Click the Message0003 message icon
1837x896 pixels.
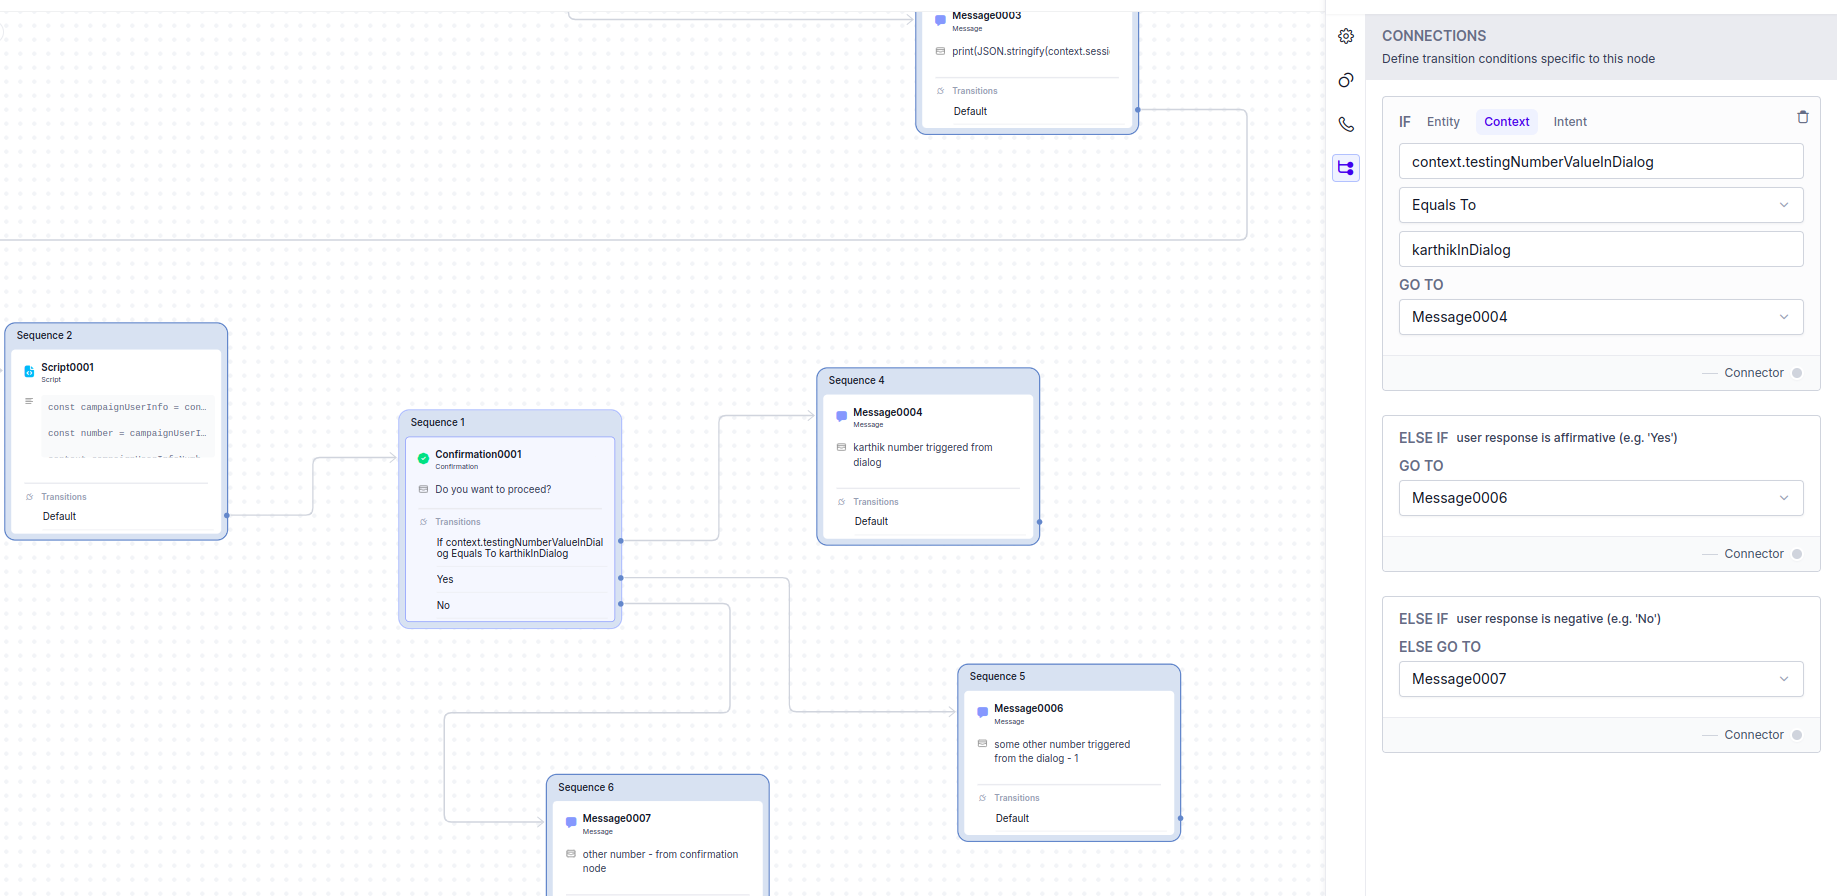tap(940, 19)
